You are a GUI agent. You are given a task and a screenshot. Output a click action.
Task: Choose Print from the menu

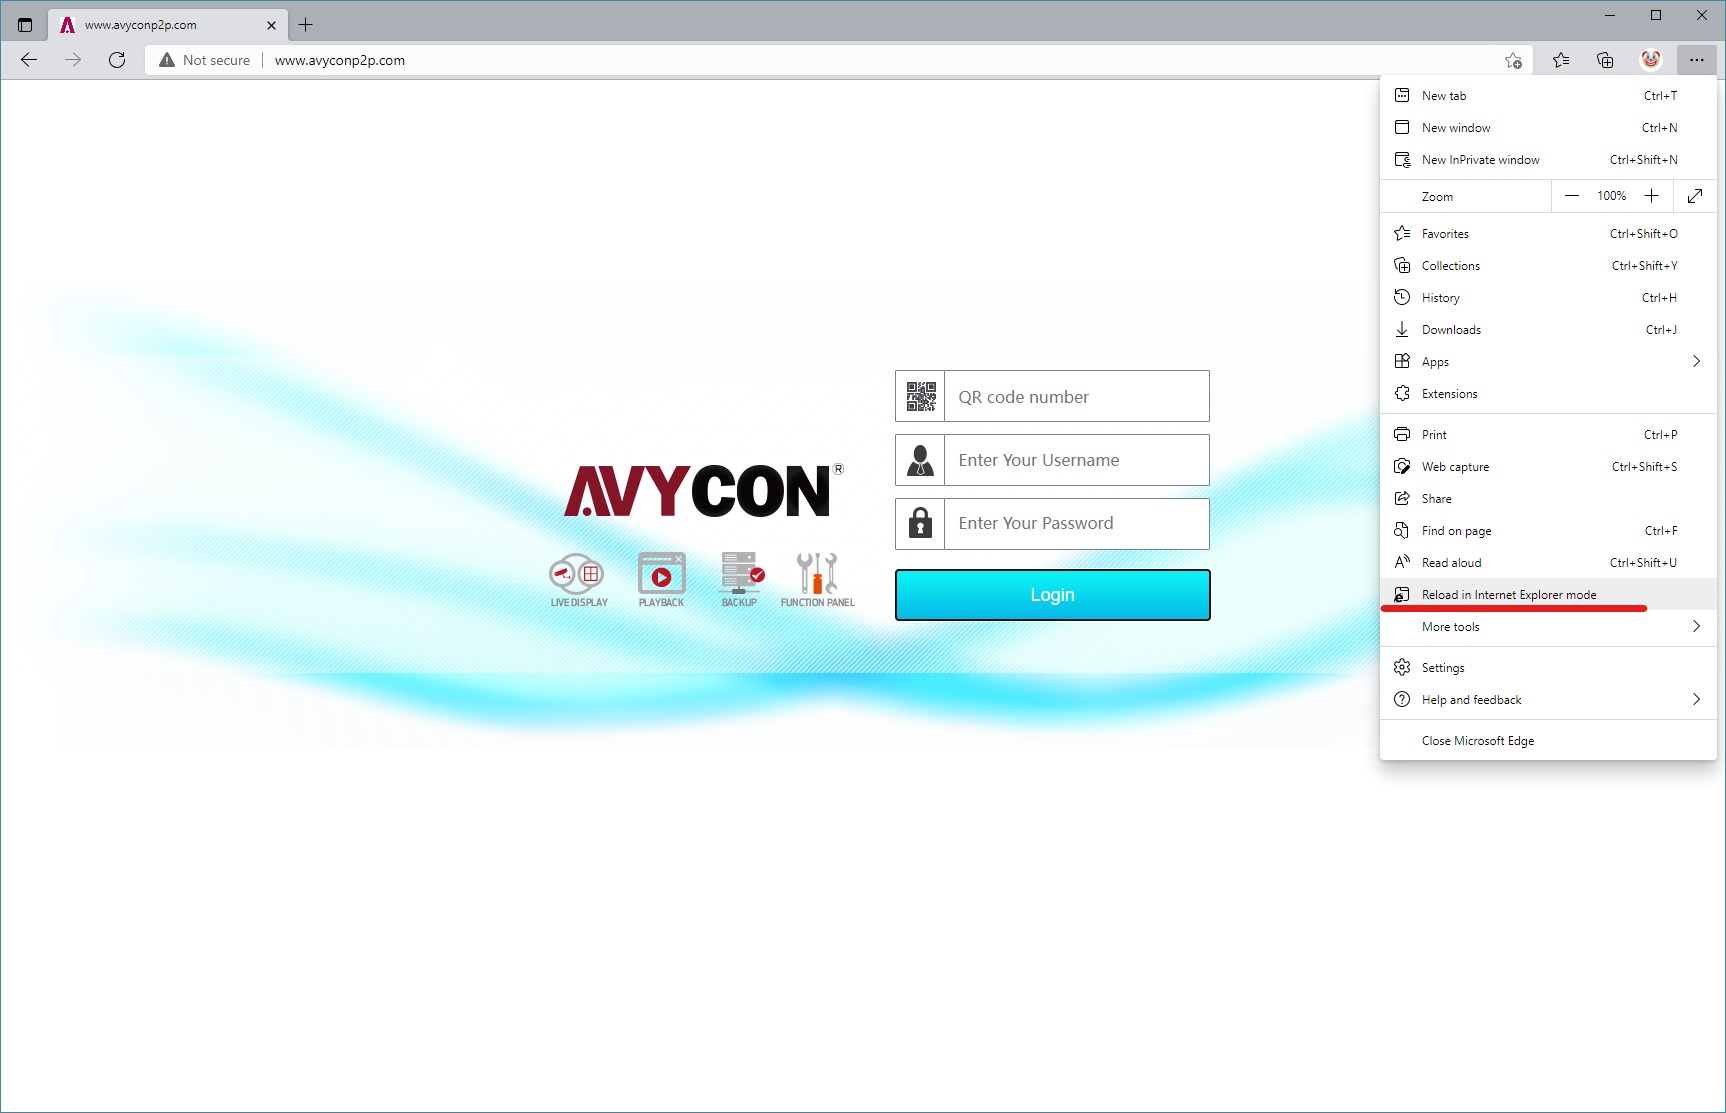pyautogui.click(x=1548, y=435)
